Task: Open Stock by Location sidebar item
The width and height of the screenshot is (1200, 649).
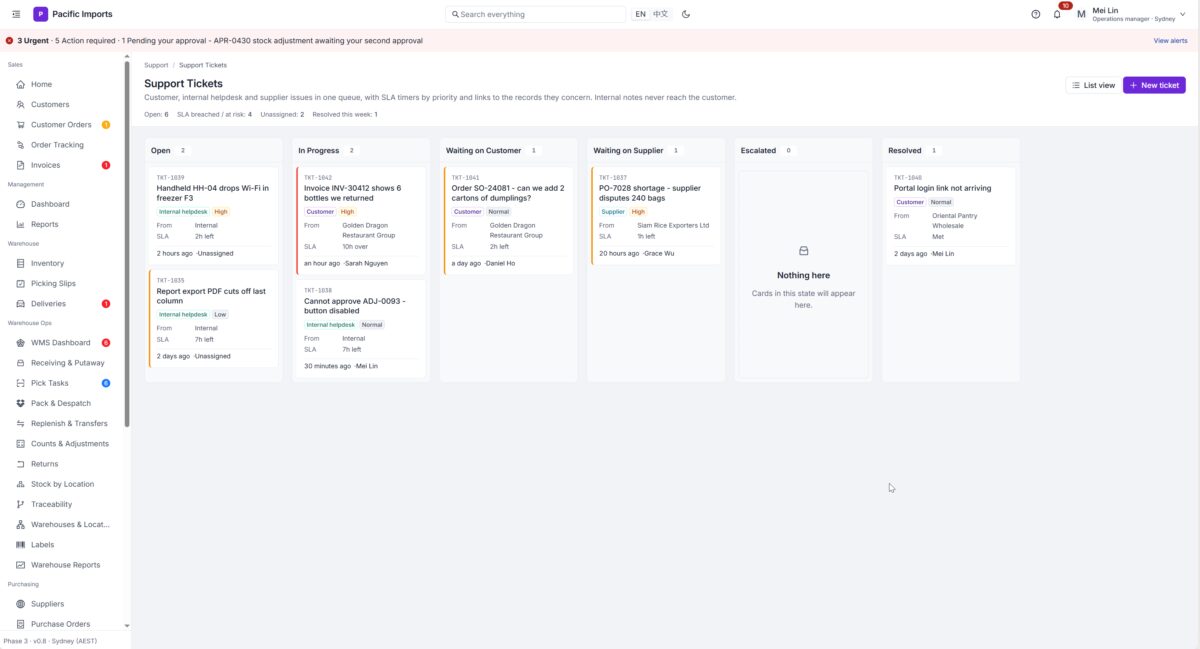Action: coord(64,484)
